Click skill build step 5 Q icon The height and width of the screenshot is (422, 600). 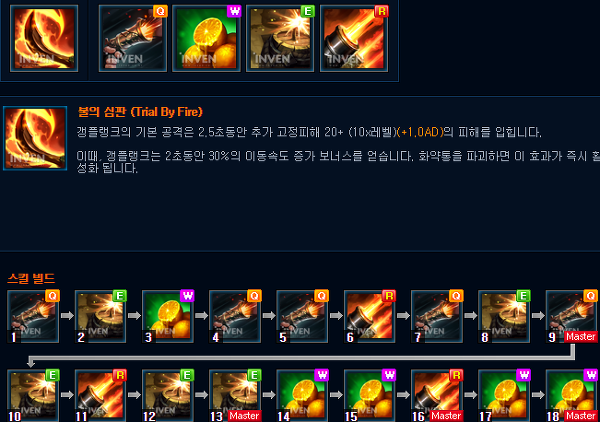point(302,316)
